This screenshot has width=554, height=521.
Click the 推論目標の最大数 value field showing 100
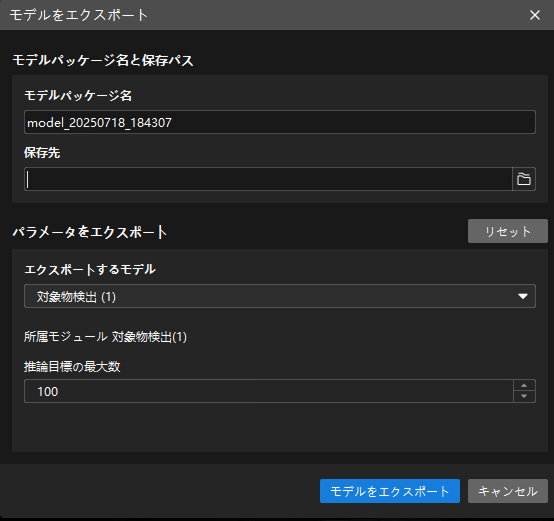(269, 391)
